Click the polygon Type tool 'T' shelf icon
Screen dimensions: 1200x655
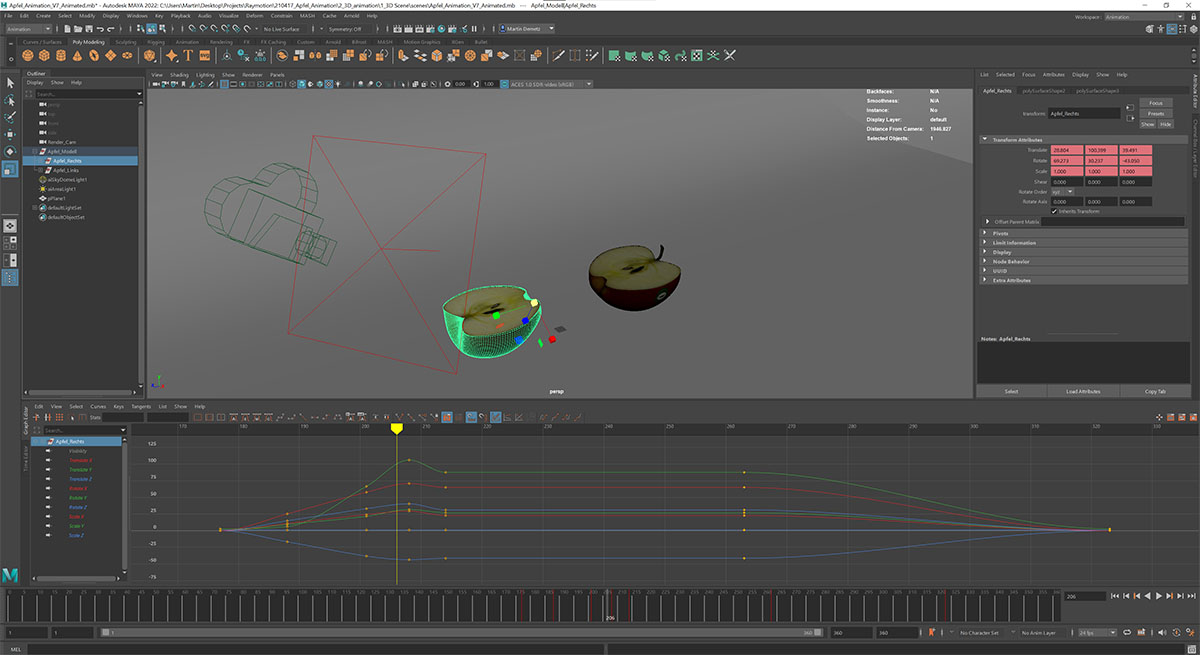pyautogui.click(x=186, y=56)
